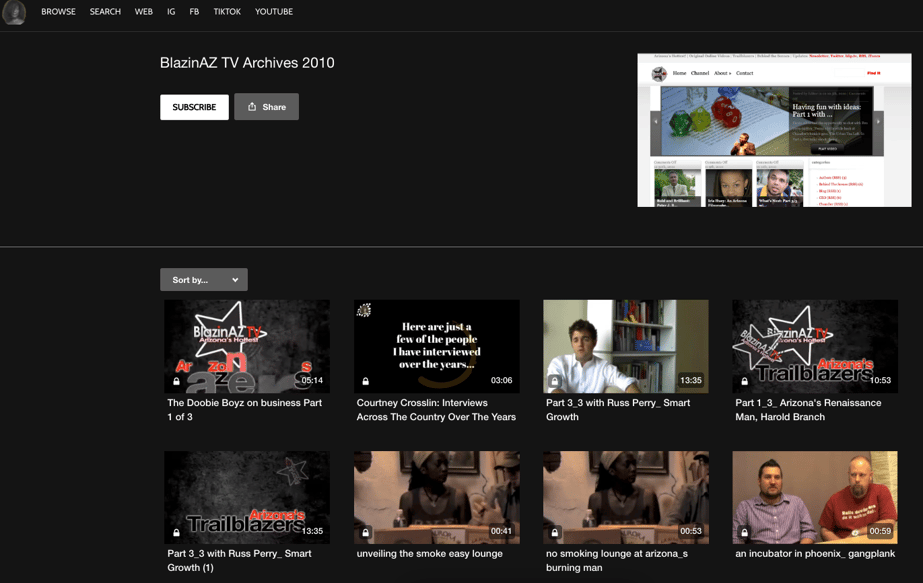Open 'Courtney Crosslin: Interviews Across The Country' title

436,410
